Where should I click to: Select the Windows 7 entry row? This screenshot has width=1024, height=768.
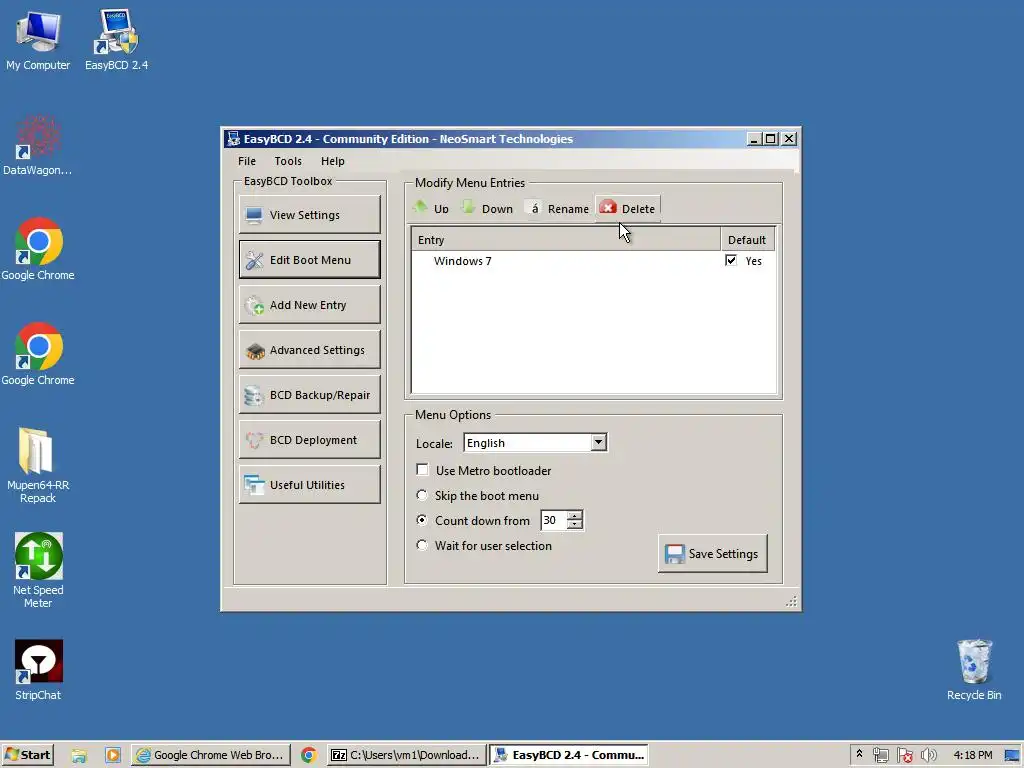(x=593, y=261)
